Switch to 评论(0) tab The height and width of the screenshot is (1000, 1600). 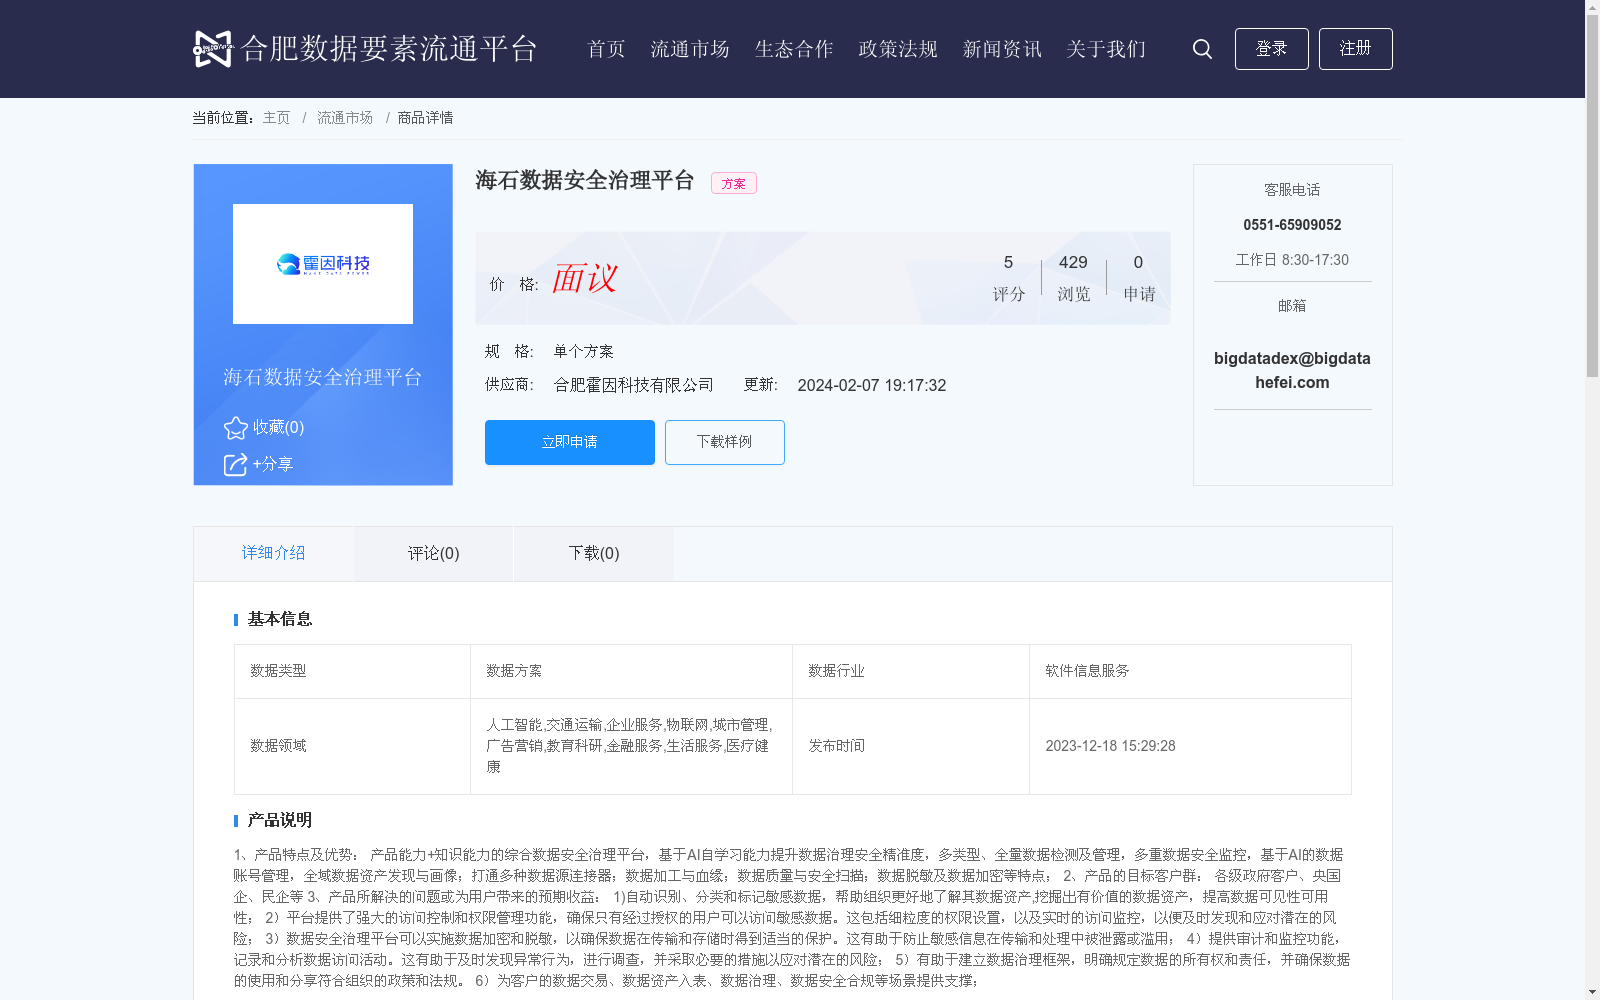[x=434, y=553]
